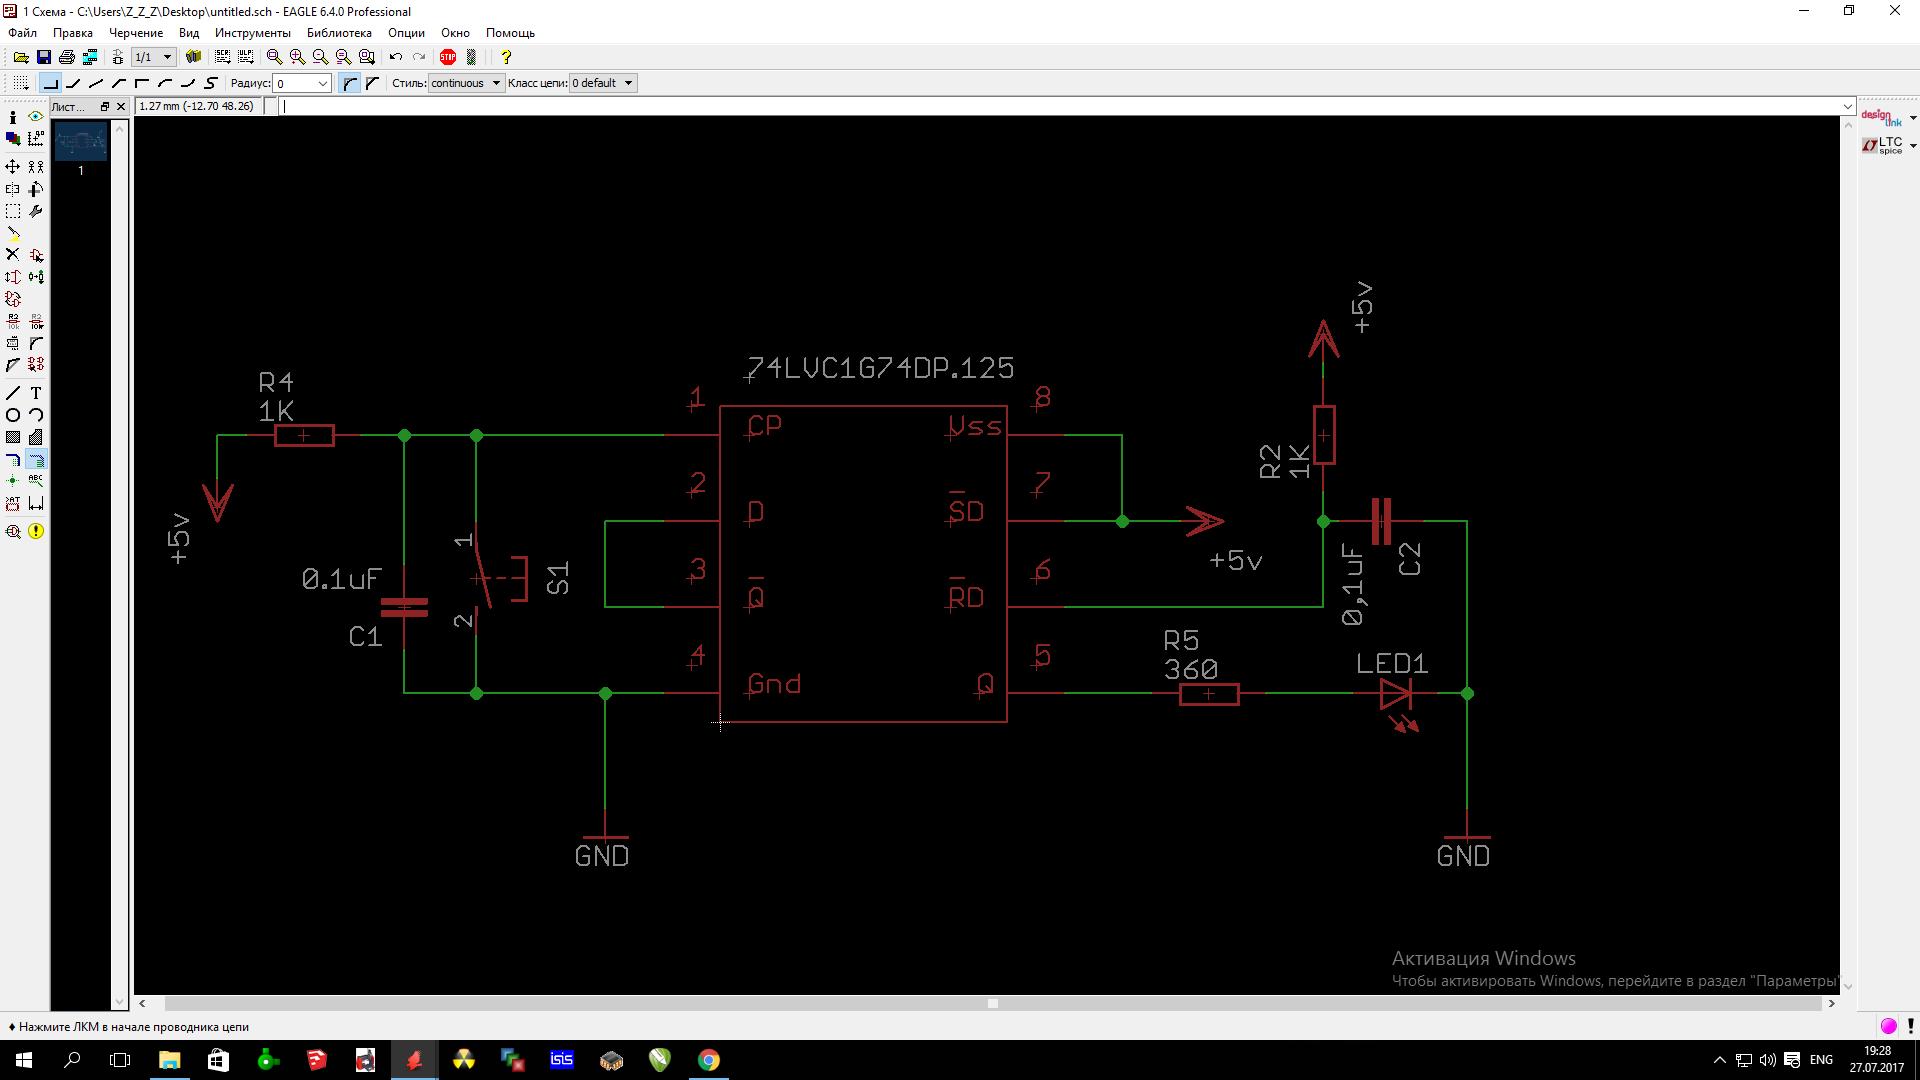This screenshot has height=1080, width=1920.
Task: Select straight wire miter style toggle
Action: pos(372,83)
